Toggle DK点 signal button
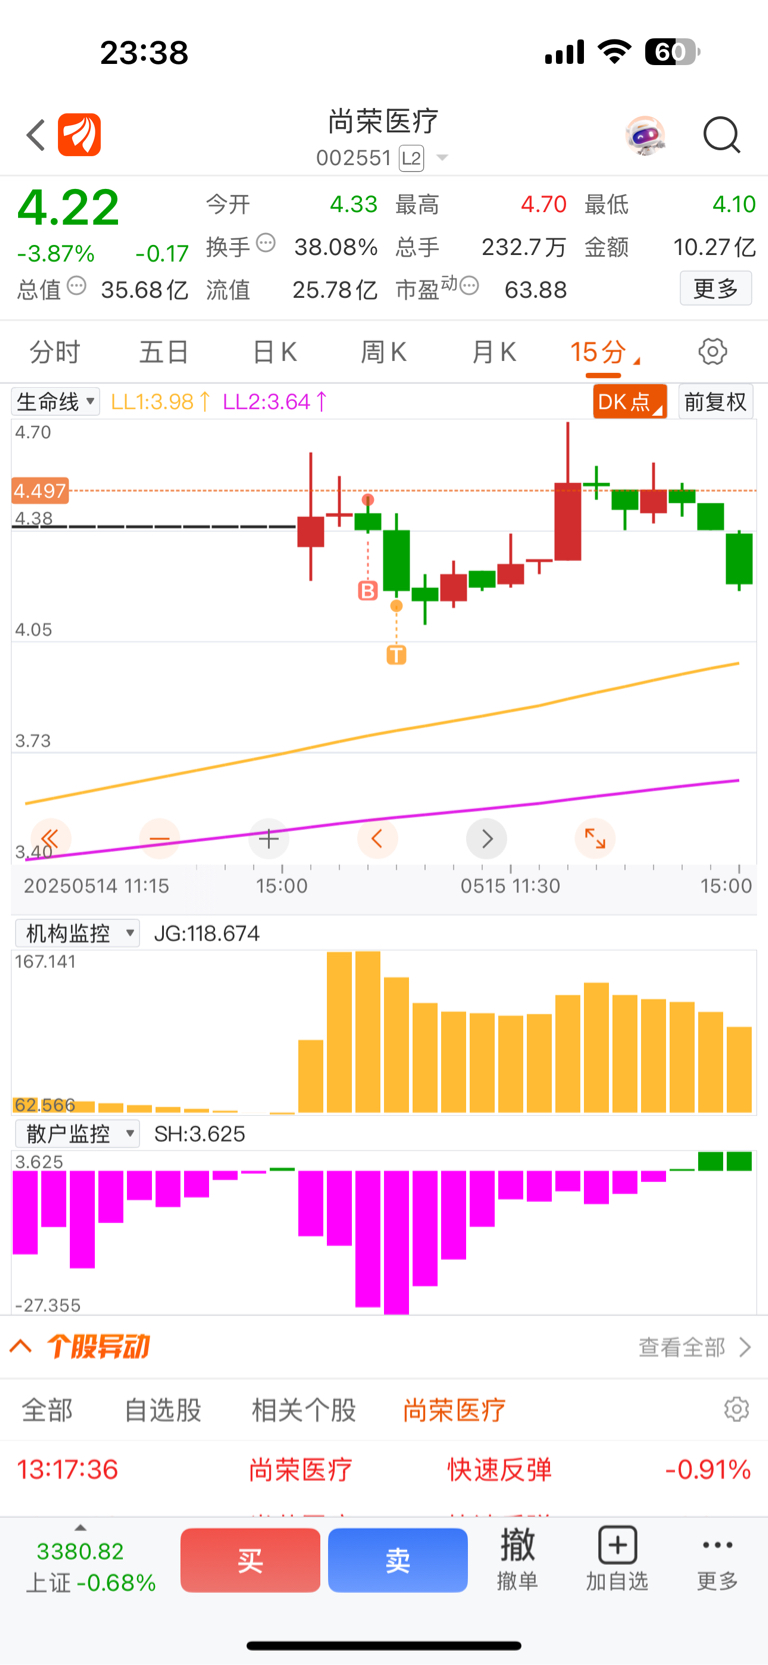This screenshot has height=1665, width=768. point(630,402)
